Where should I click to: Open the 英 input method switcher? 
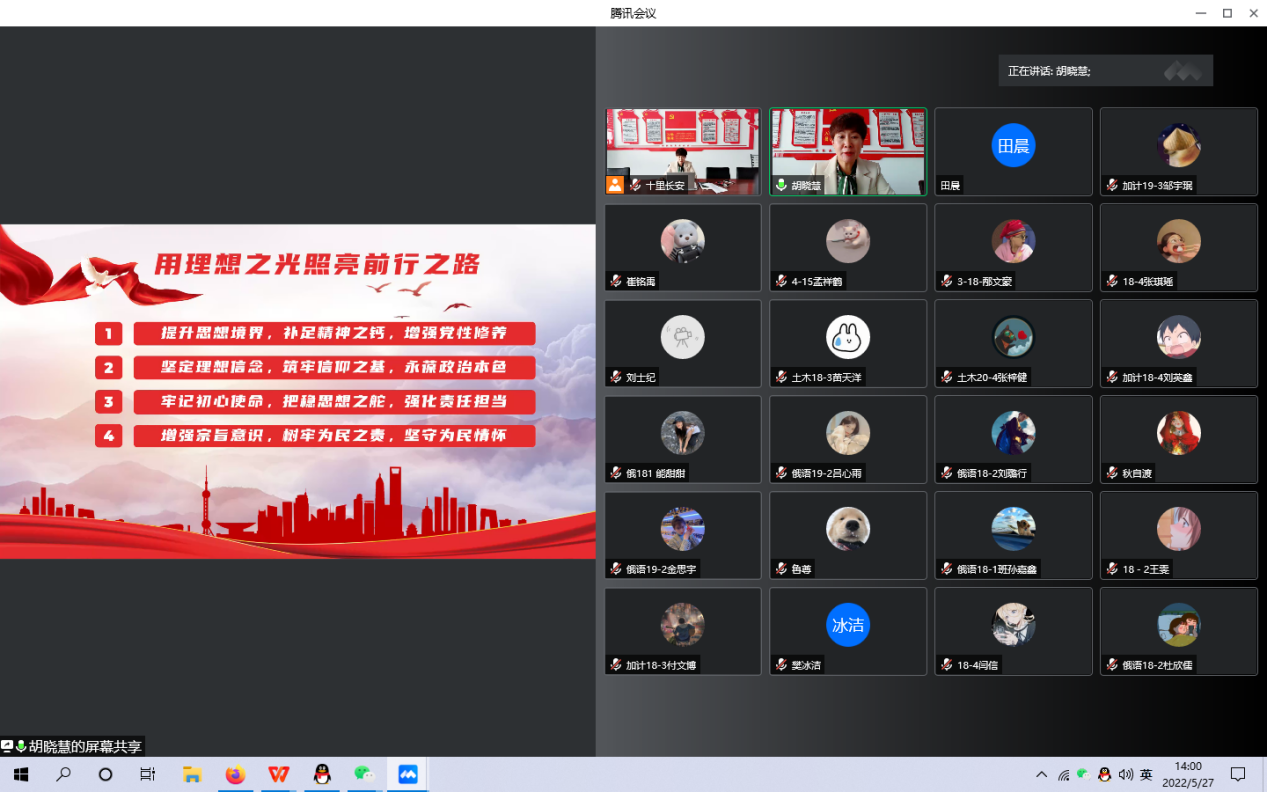(1146, 774)
